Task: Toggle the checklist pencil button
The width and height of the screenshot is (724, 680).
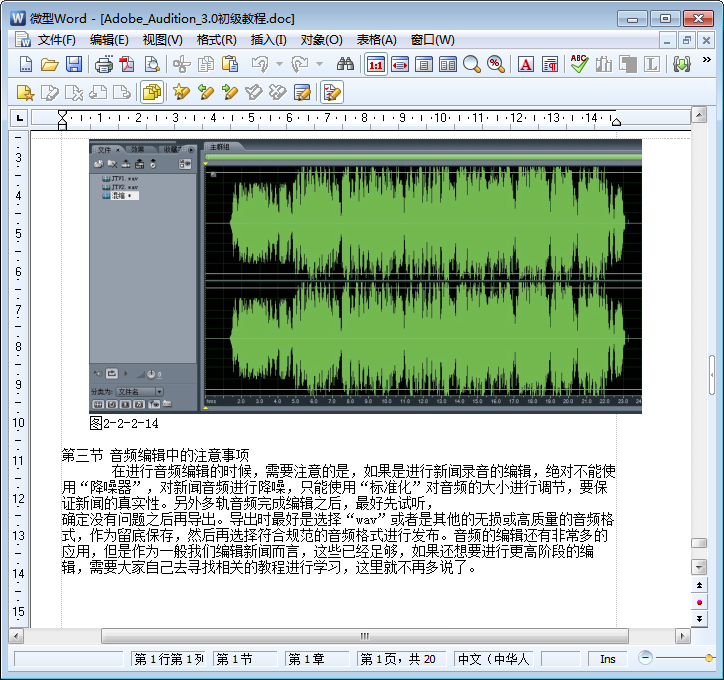Action: (332, 92)
